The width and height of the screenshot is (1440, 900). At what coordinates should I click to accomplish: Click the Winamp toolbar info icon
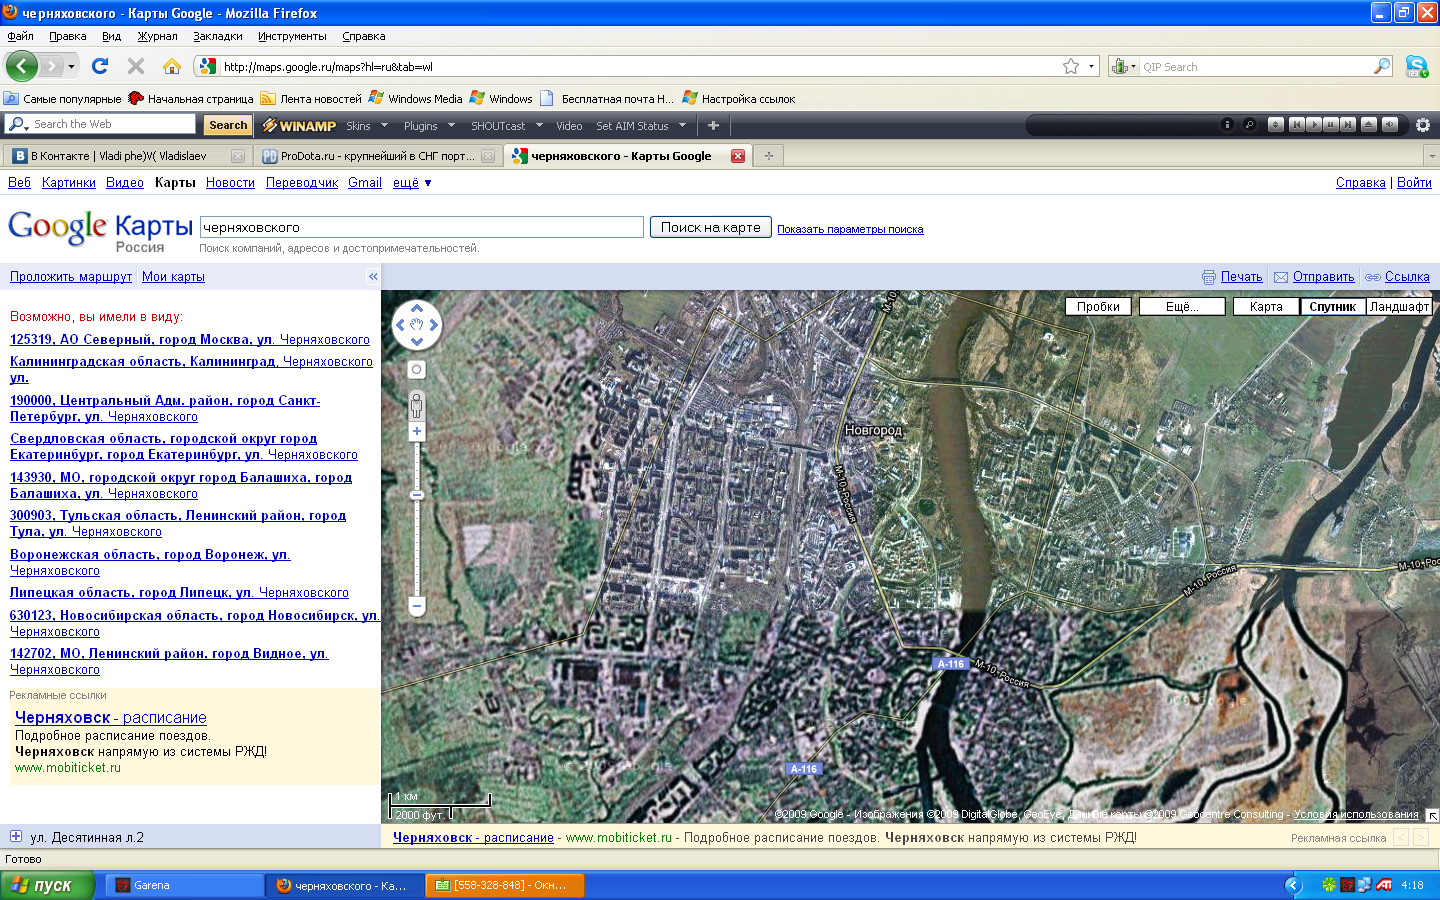tap(1227, 125)
